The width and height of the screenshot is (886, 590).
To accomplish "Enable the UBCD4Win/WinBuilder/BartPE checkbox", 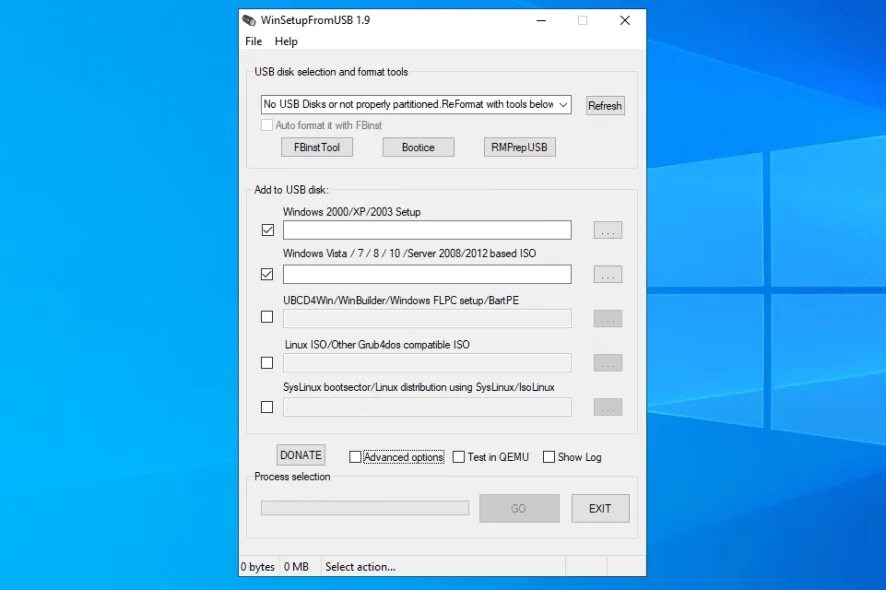I will point(267,317).
